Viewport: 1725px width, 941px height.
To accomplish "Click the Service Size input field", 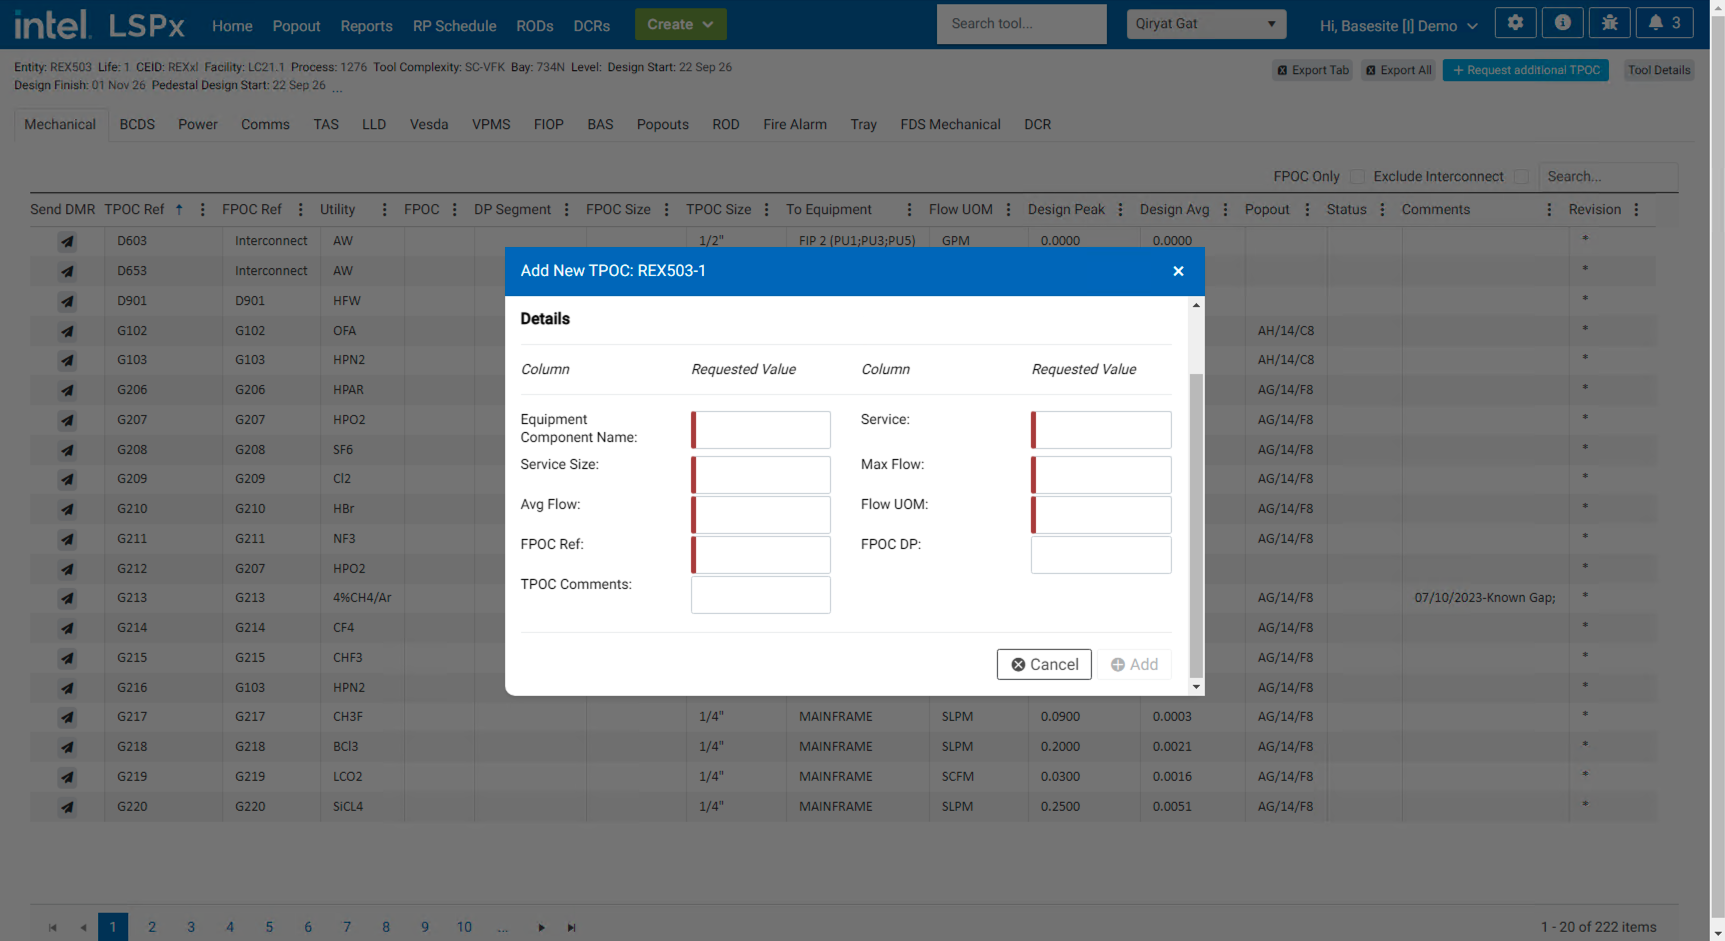I will click(761, 474).
